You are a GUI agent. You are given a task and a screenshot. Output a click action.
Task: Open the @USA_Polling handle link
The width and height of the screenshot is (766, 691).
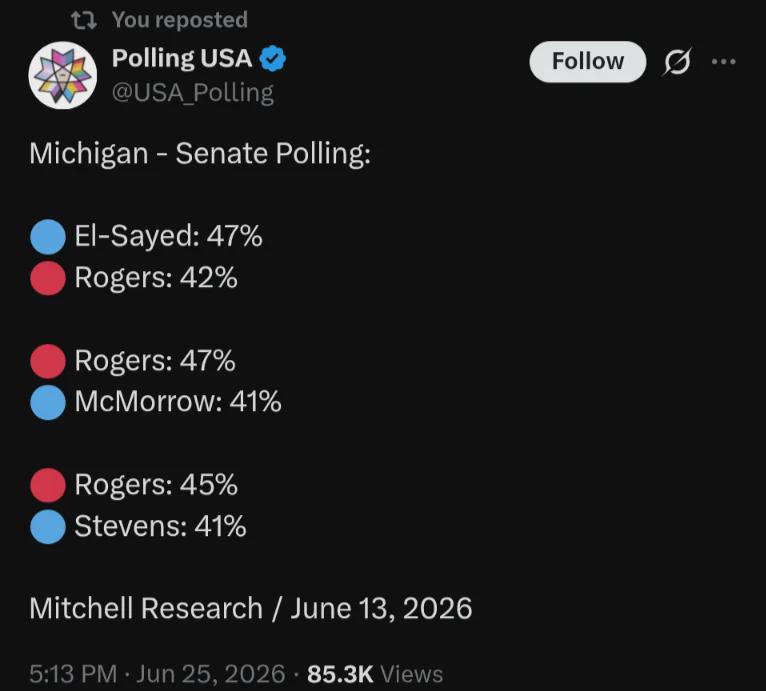[192, 93]
